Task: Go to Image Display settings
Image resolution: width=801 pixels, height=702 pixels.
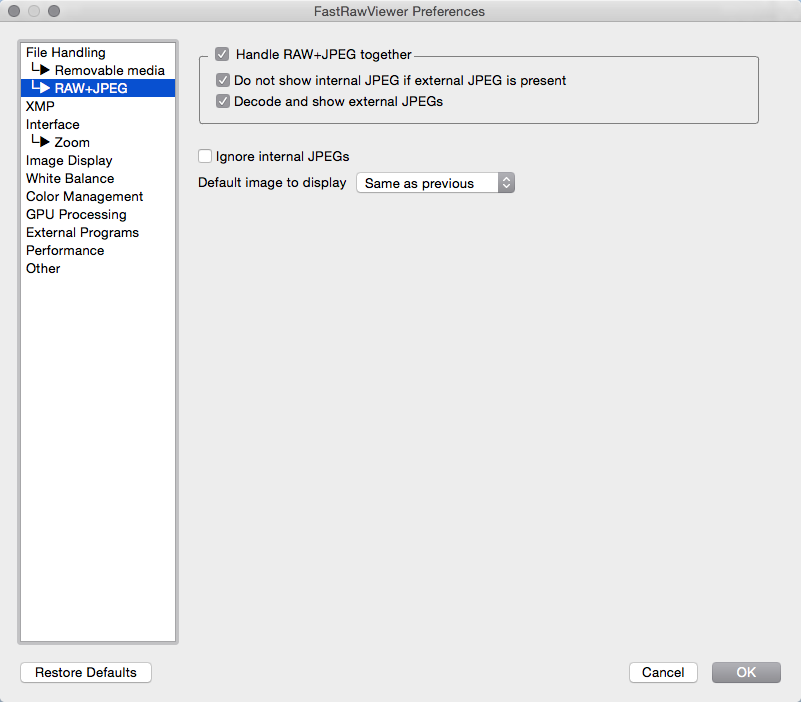Action: point(98,160)
